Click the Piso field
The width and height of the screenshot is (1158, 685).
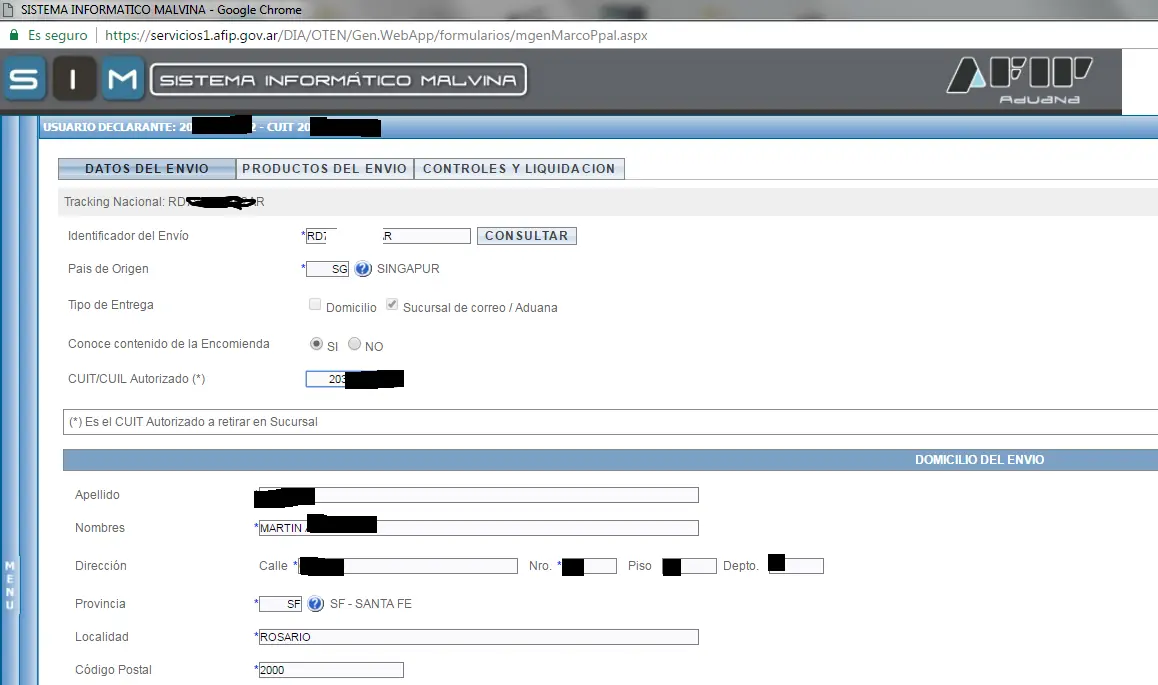point(690,566)
